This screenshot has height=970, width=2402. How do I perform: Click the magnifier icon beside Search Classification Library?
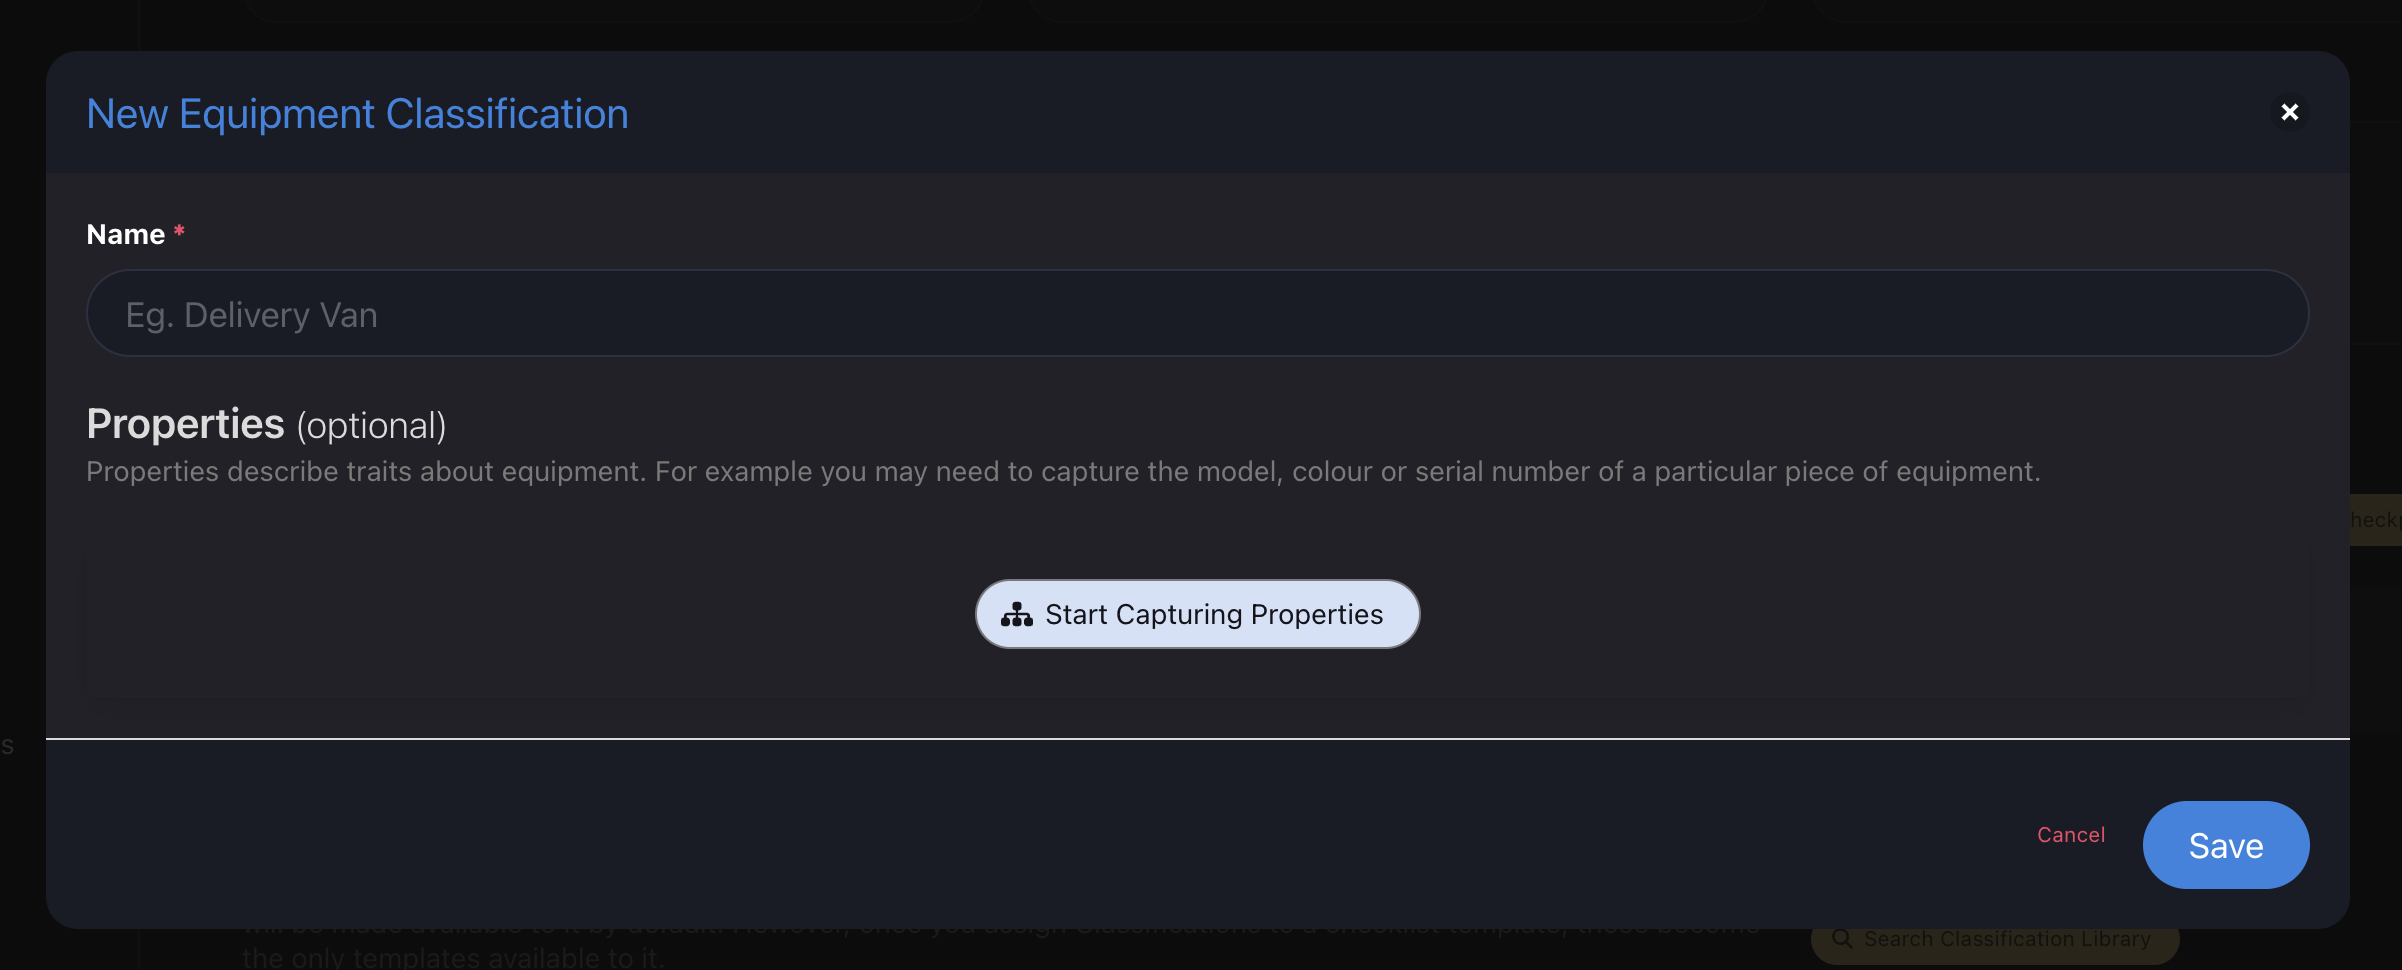point(1842,939)
